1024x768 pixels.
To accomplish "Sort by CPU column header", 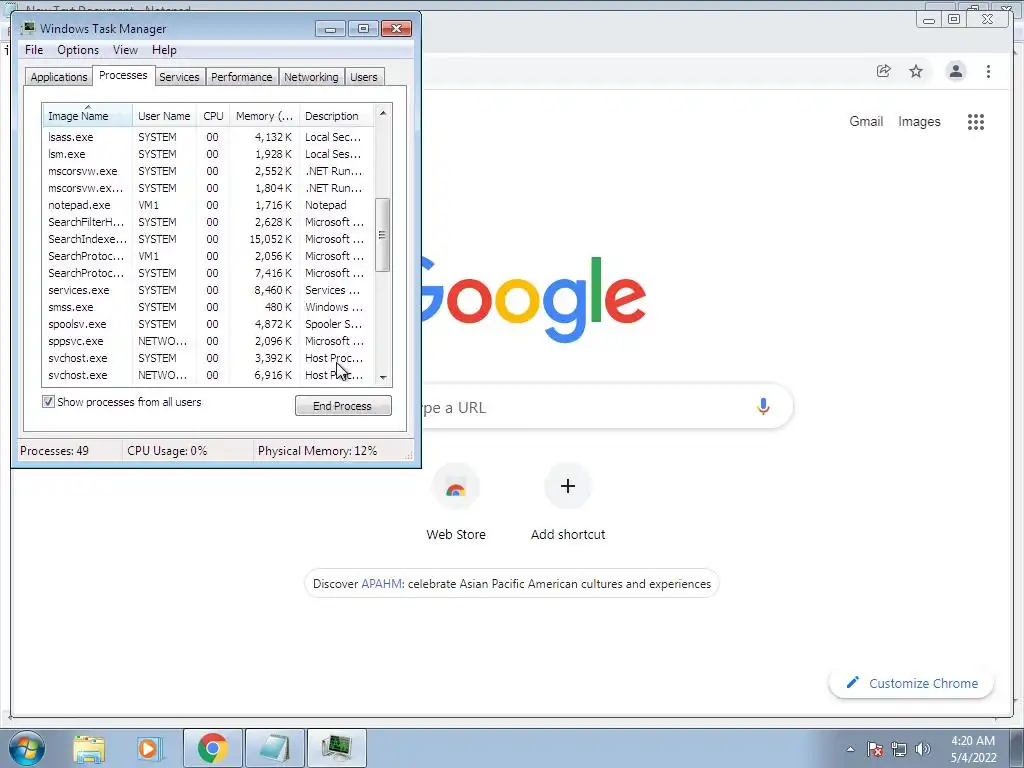I will (213, 116).
